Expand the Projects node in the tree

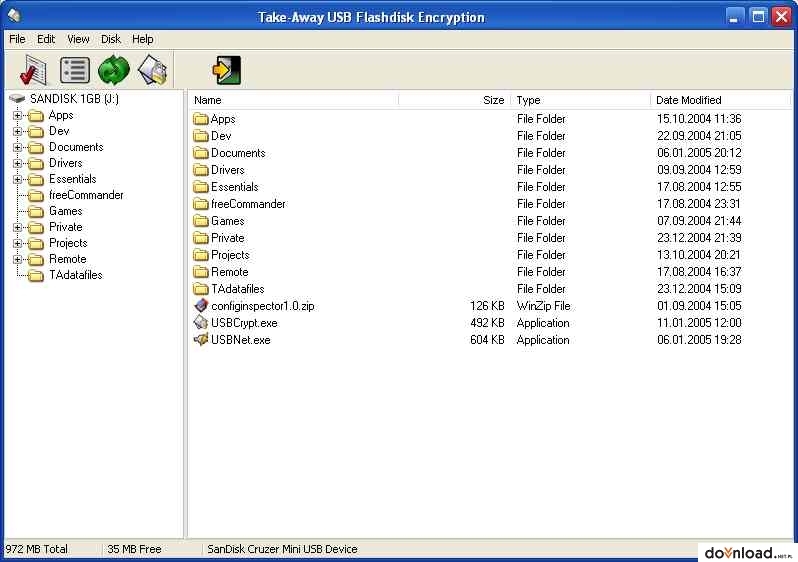tap(17, 243)
